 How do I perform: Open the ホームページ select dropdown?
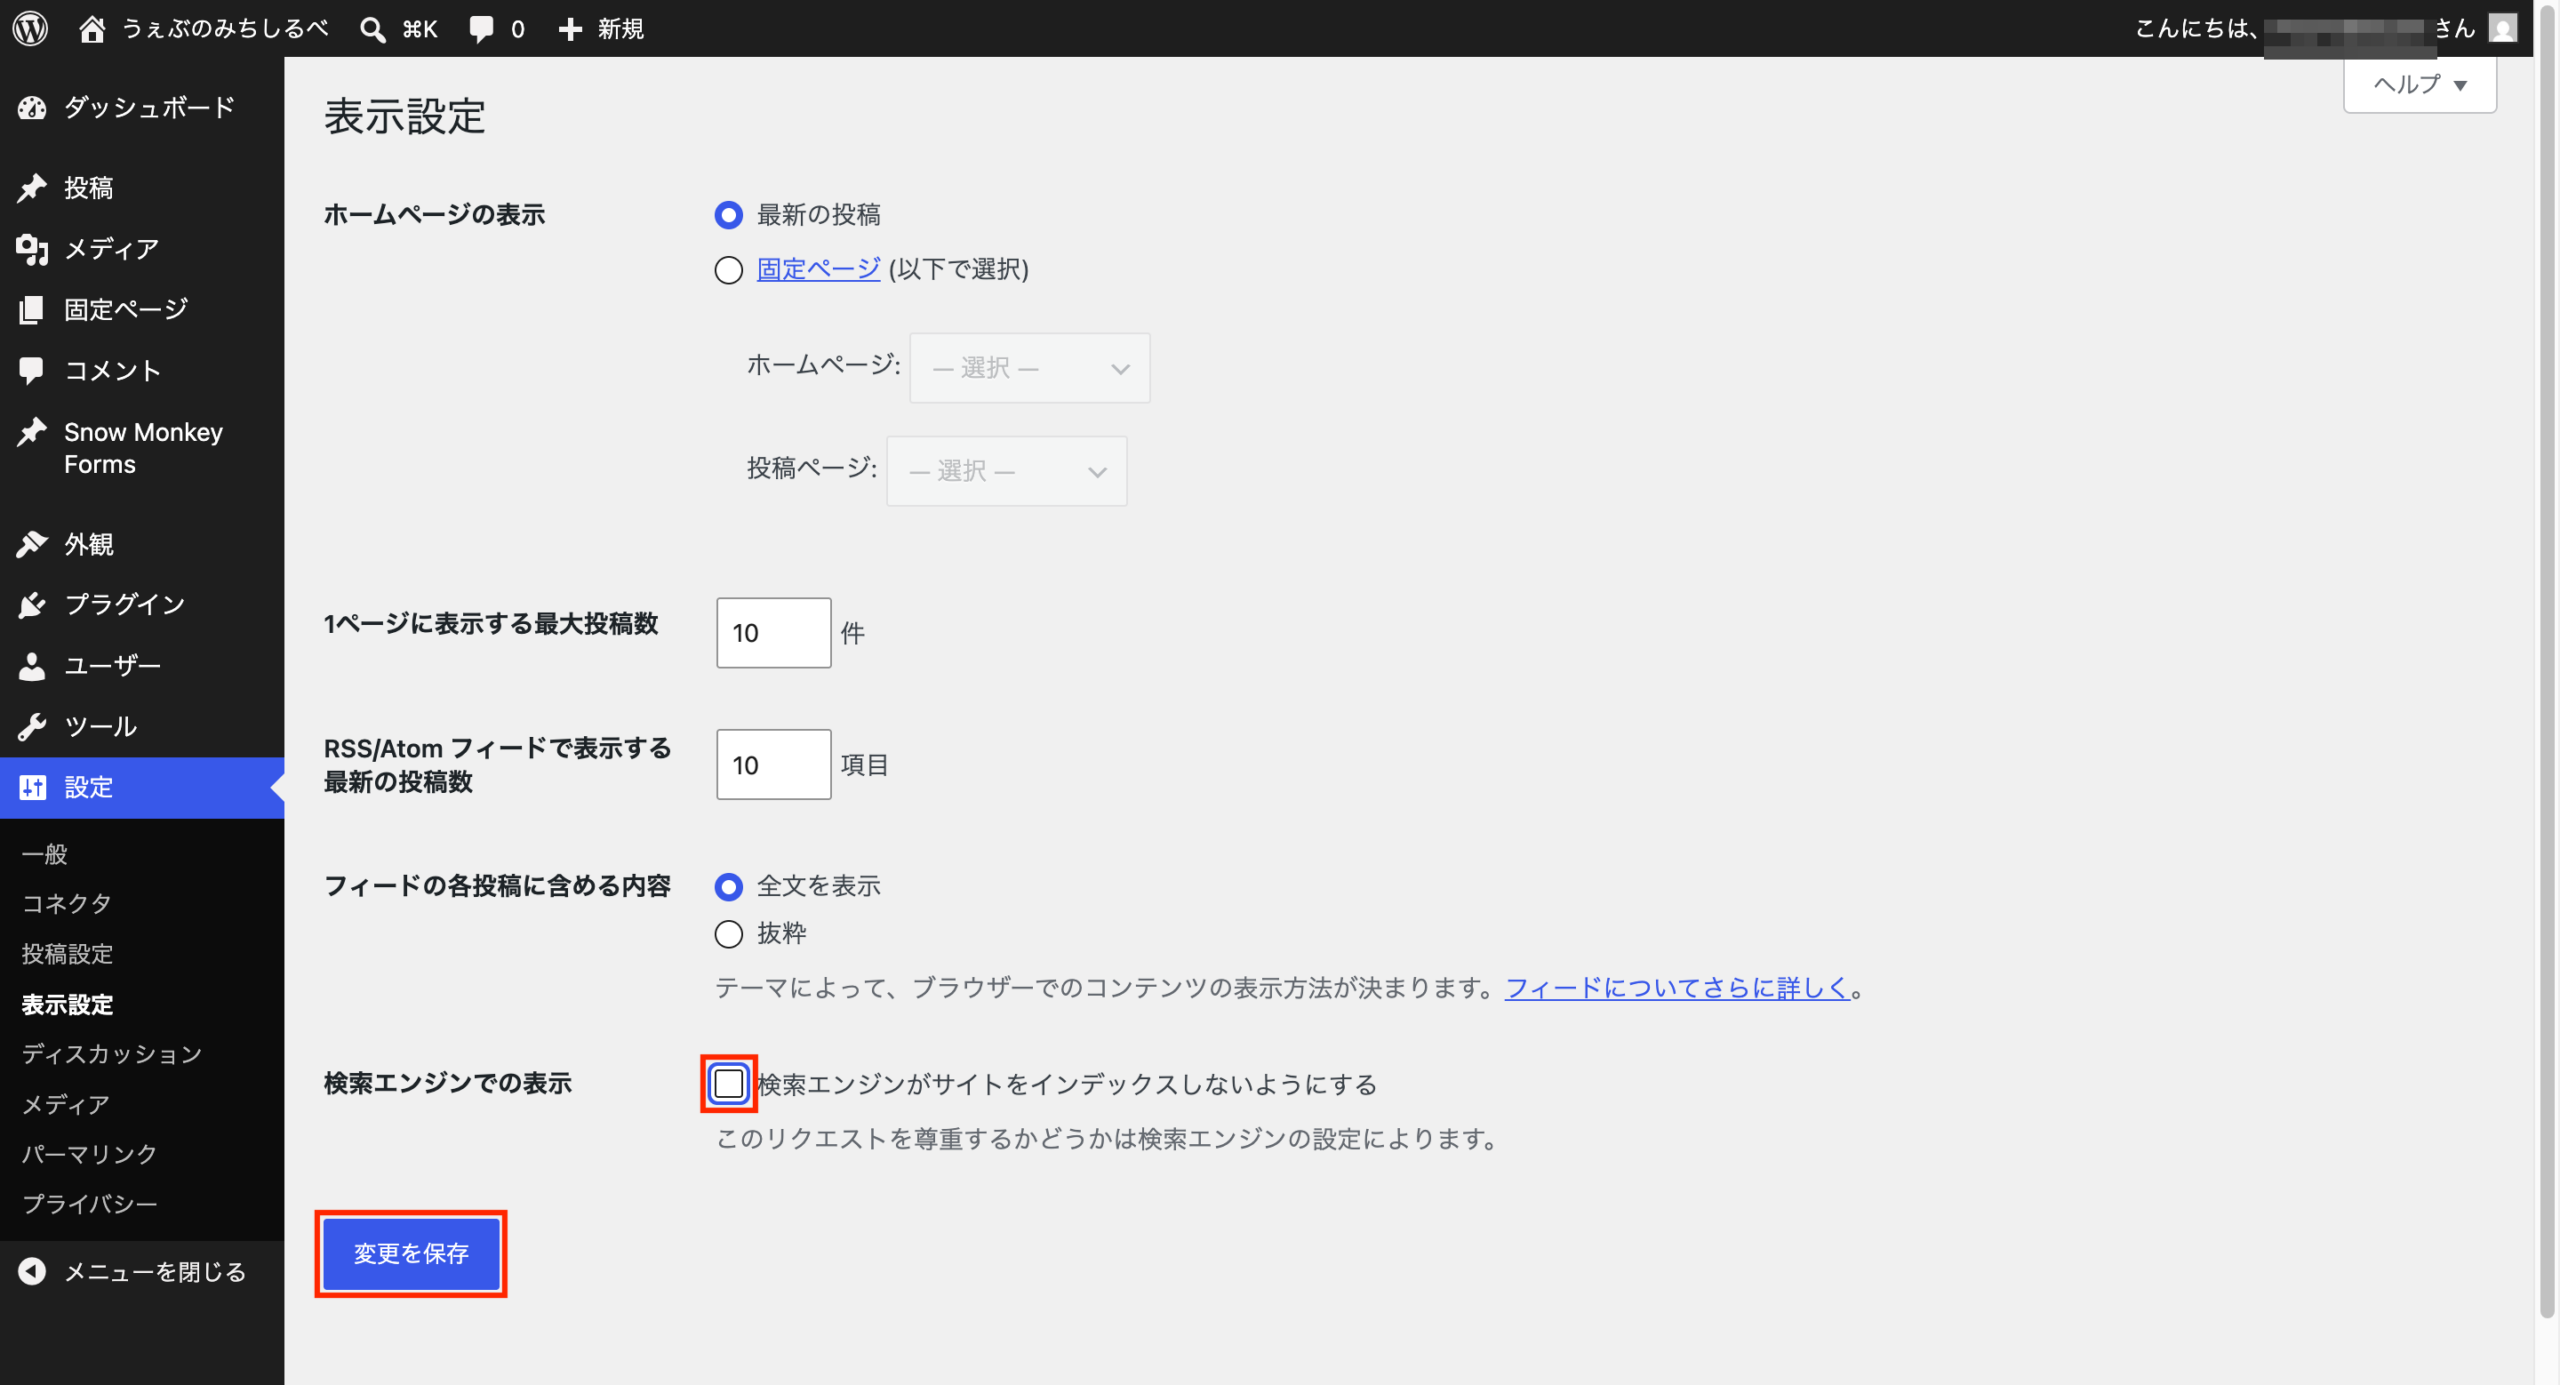point(1029,368)
